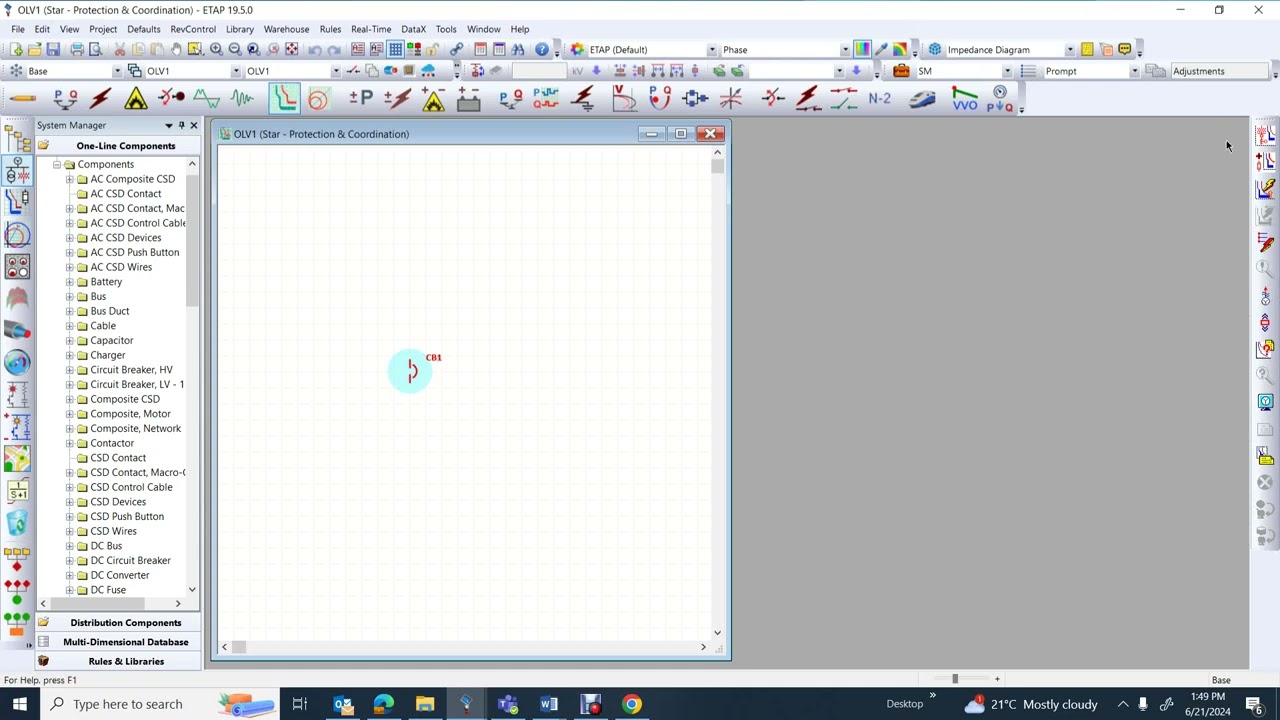Open the train (railway traction) mode icon
Screen dimensions: 1280x720
(x=922, y=98)
